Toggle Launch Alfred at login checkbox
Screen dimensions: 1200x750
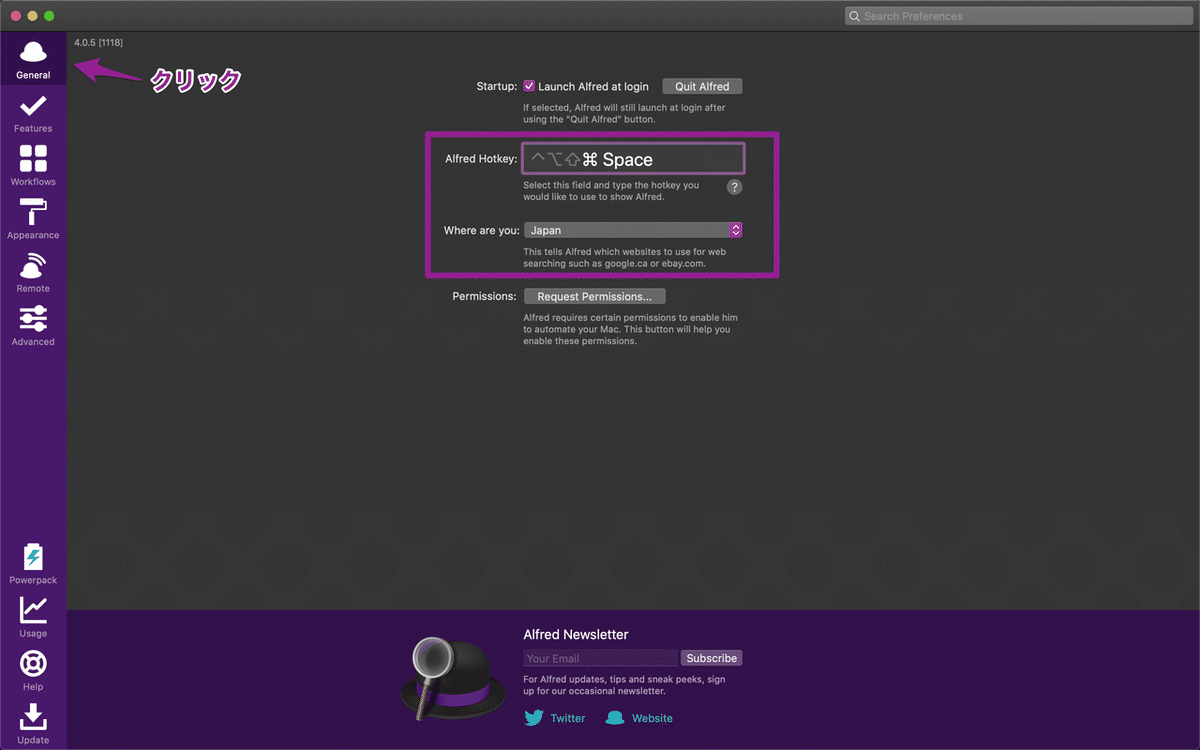click(x=529, y=86)
